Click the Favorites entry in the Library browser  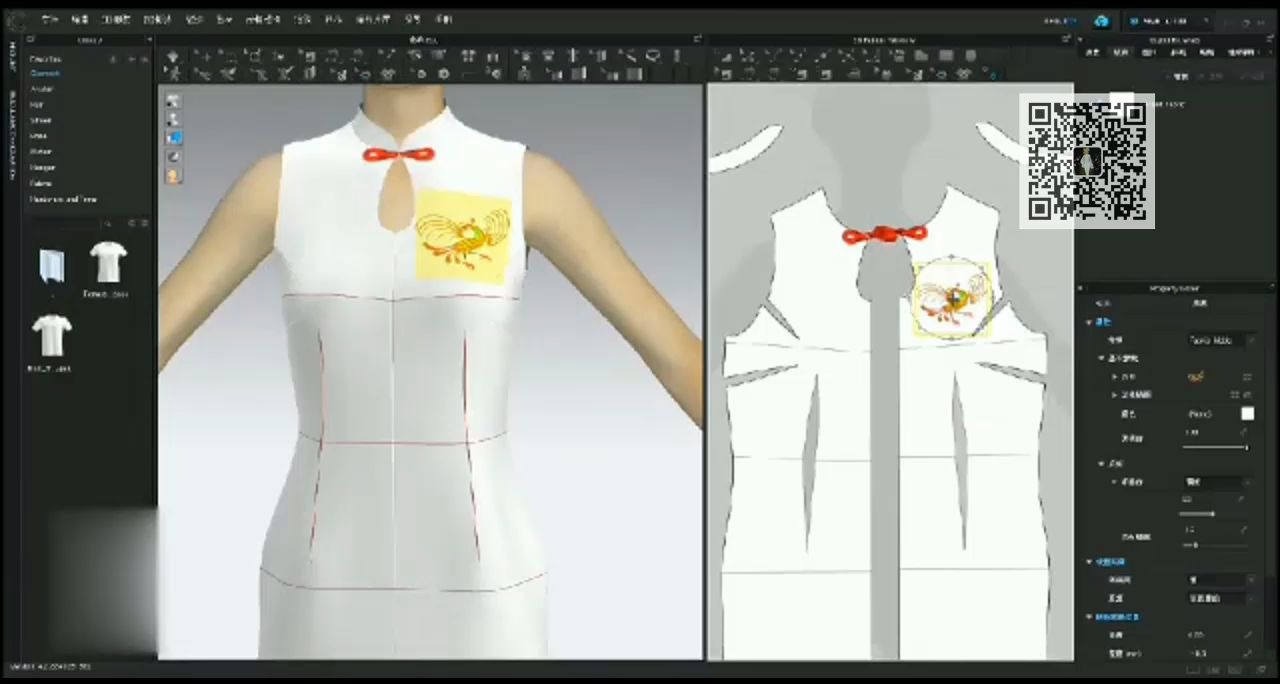[45, 58]
